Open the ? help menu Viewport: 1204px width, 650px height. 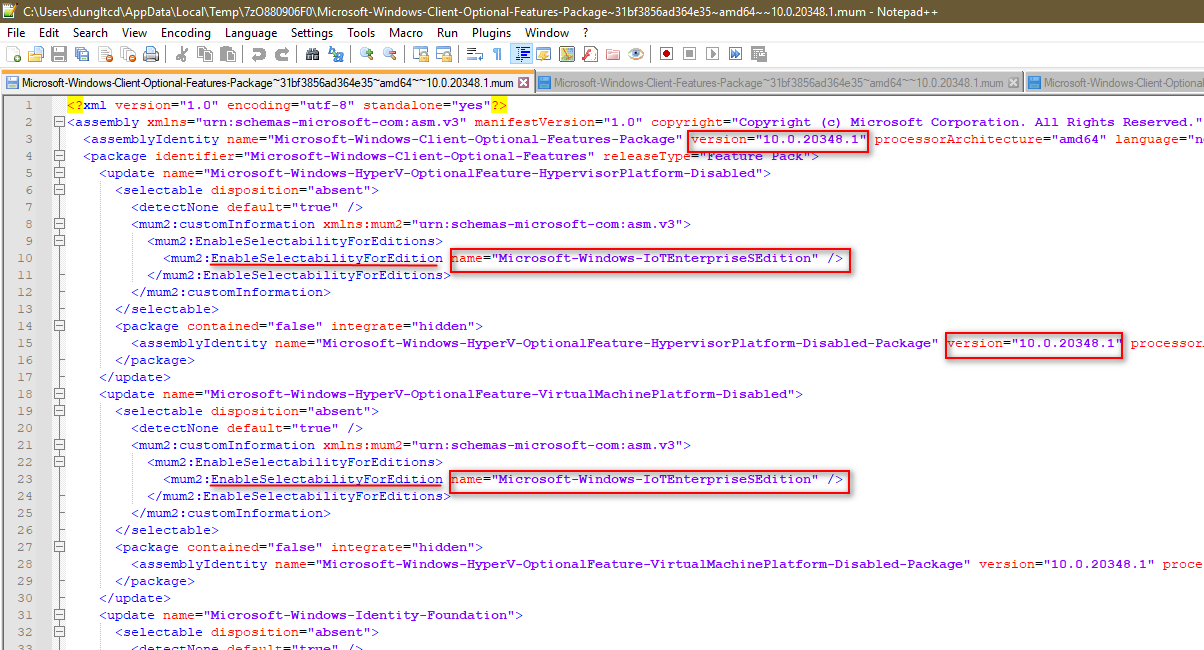[586, 32]
